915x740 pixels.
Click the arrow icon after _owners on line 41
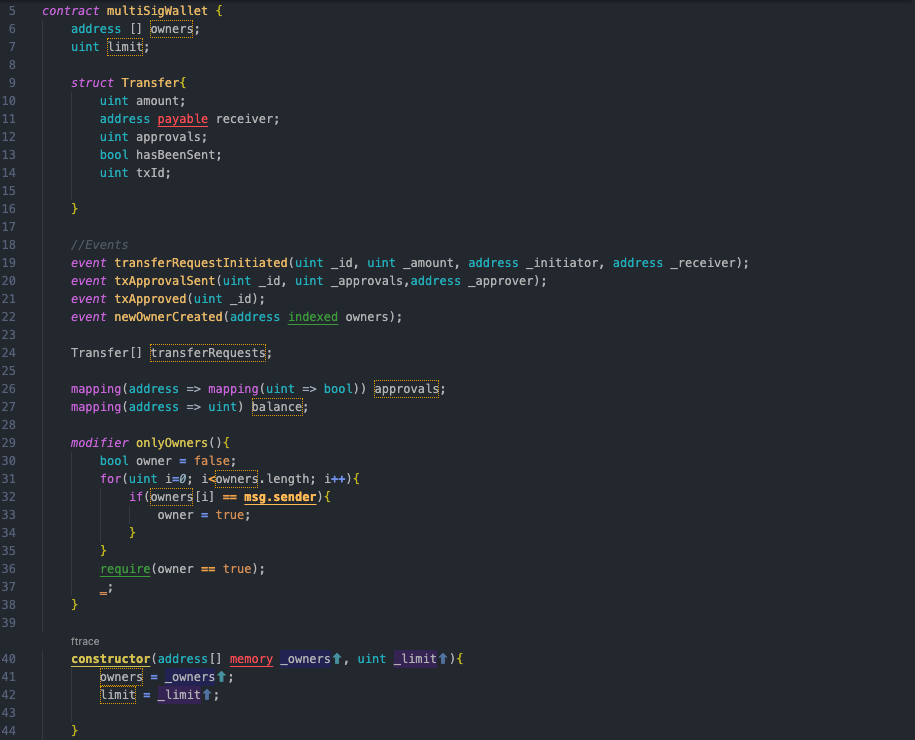coord(222,677)
